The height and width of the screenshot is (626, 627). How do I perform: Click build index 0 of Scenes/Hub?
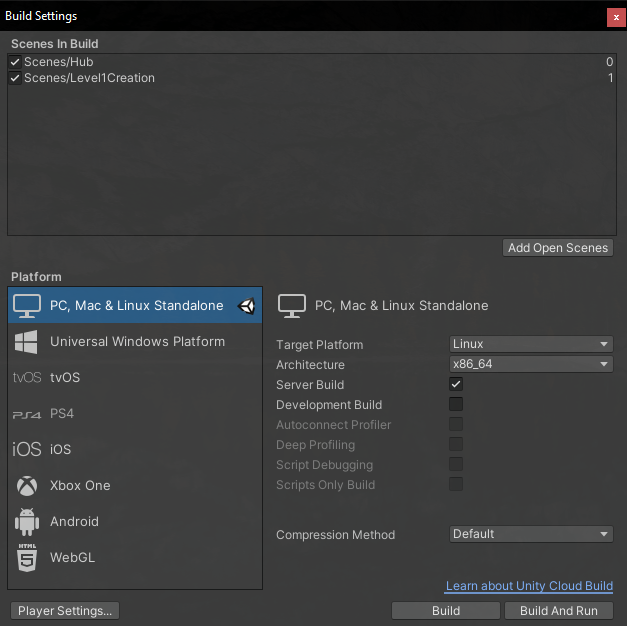click(609, 62)
